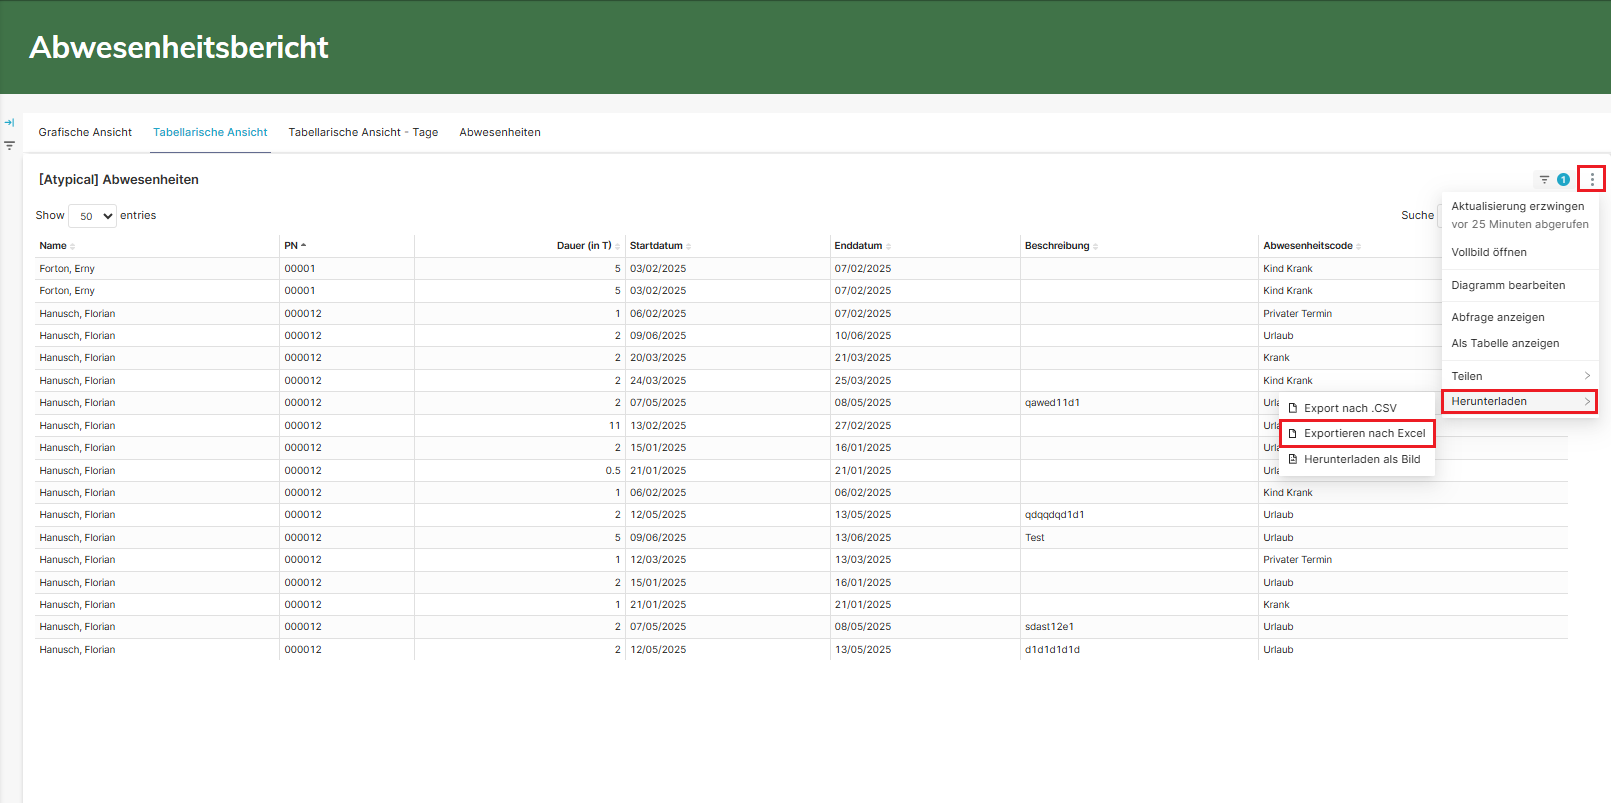Sort by Startdatum column header
This screenshot has width=1611, height=803.
click(x=660, y=245)
